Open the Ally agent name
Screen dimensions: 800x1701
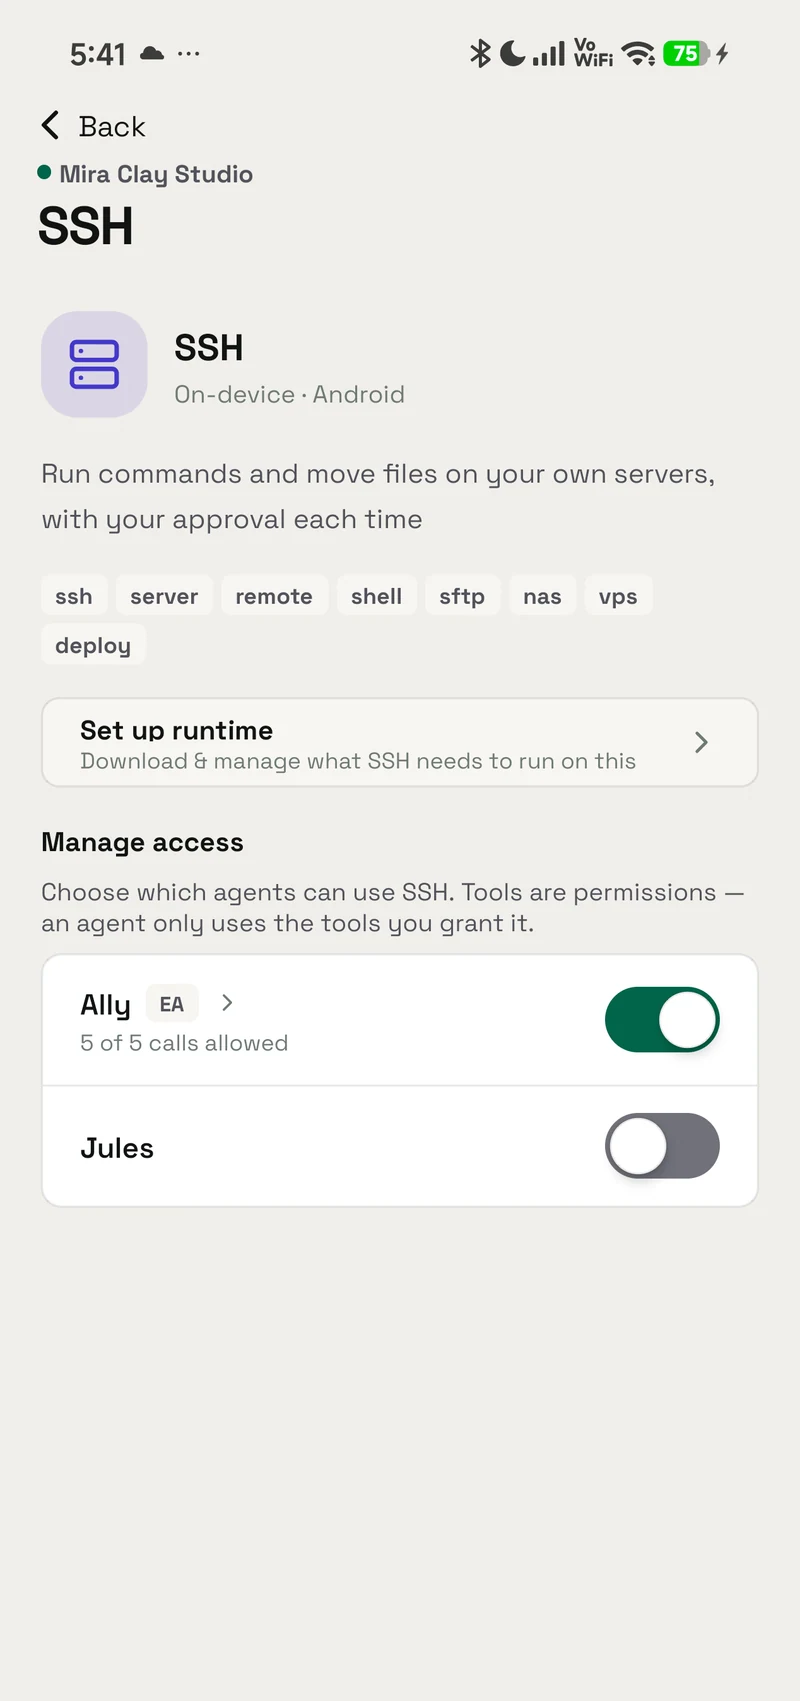(105, 1005)
